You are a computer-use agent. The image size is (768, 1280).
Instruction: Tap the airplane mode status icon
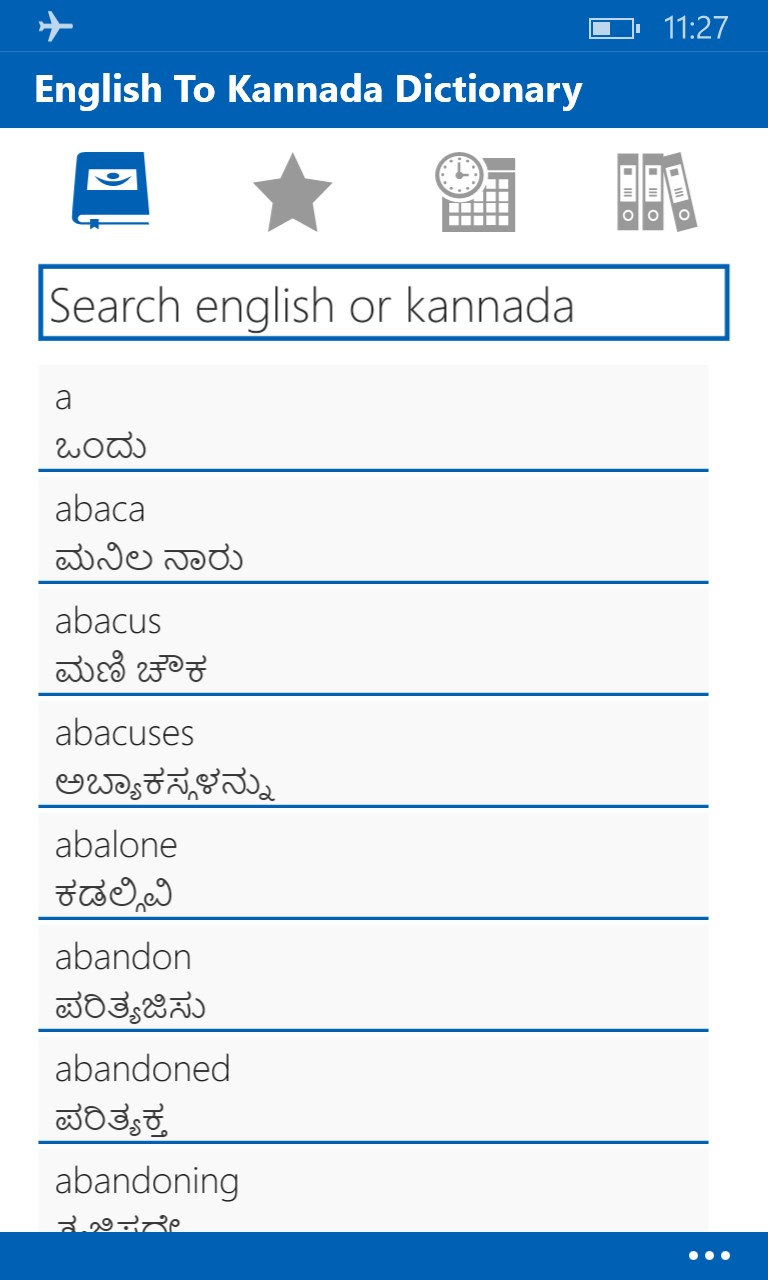click(x=56, y=27)
